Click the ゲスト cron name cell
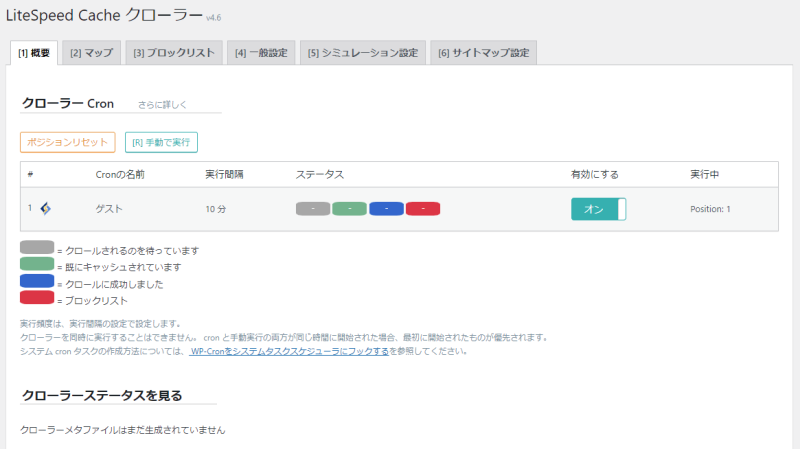The image size is (800, 449). click(109, 209)
